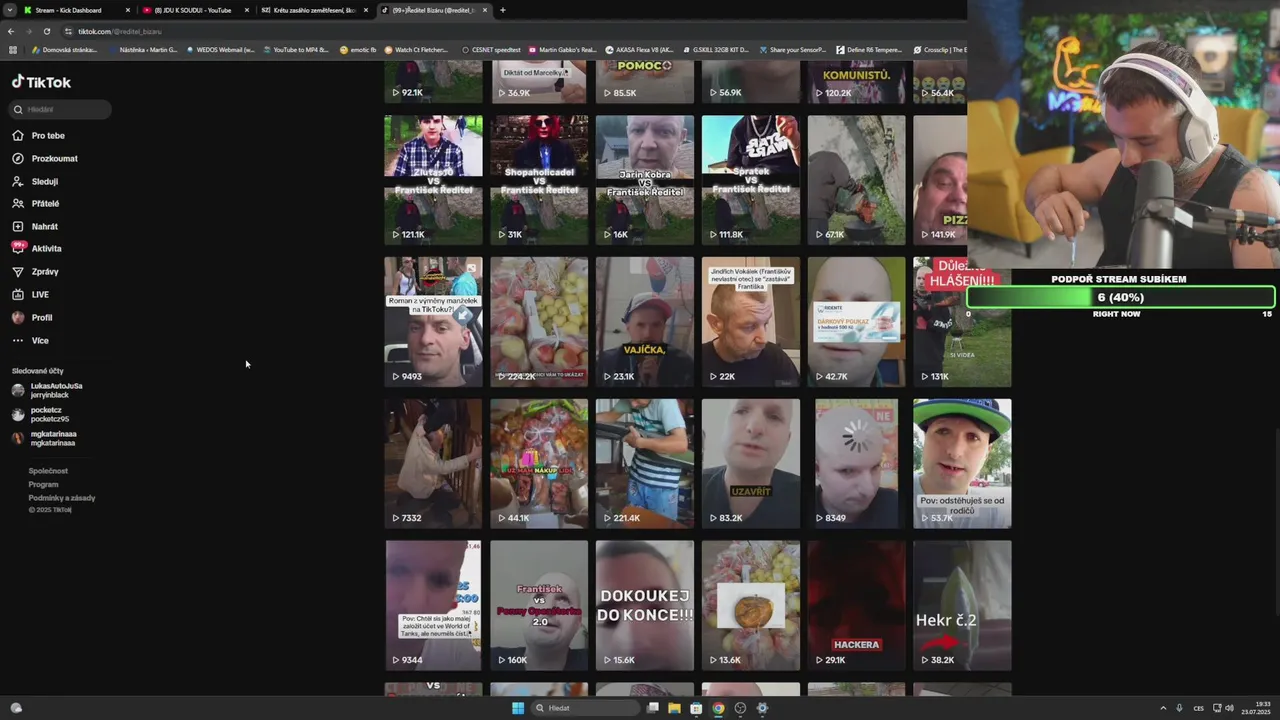This screenshot has width=1280, height=720.
Task: Open new browser tab with plus icon
Action: (502, 10)
